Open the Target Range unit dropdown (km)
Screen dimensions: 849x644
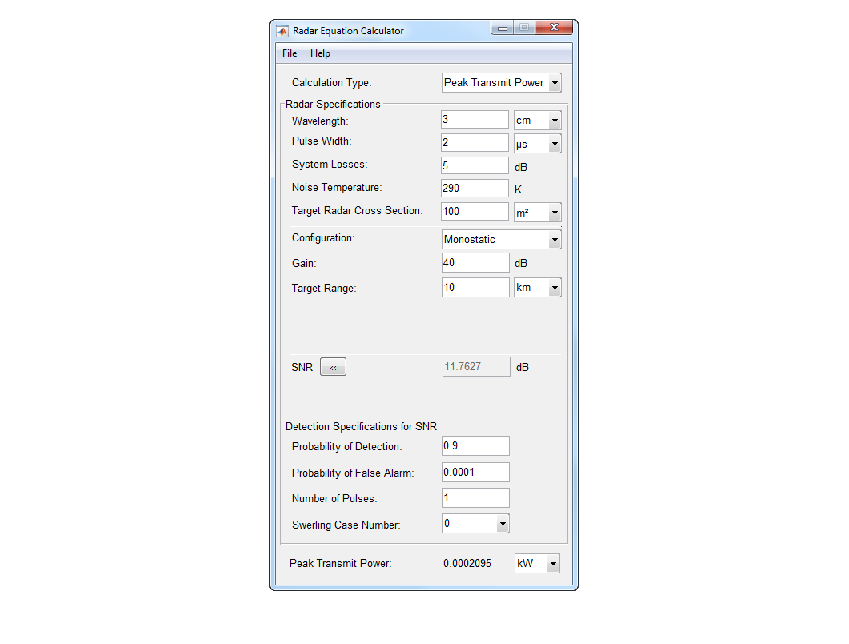coord(538,288)
